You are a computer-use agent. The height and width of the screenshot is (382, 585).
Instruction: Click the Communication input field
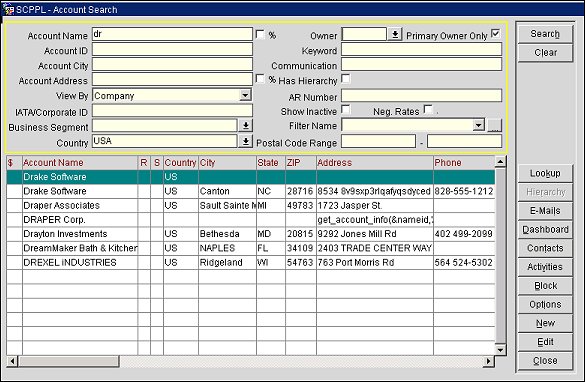[x=422, y=64]
